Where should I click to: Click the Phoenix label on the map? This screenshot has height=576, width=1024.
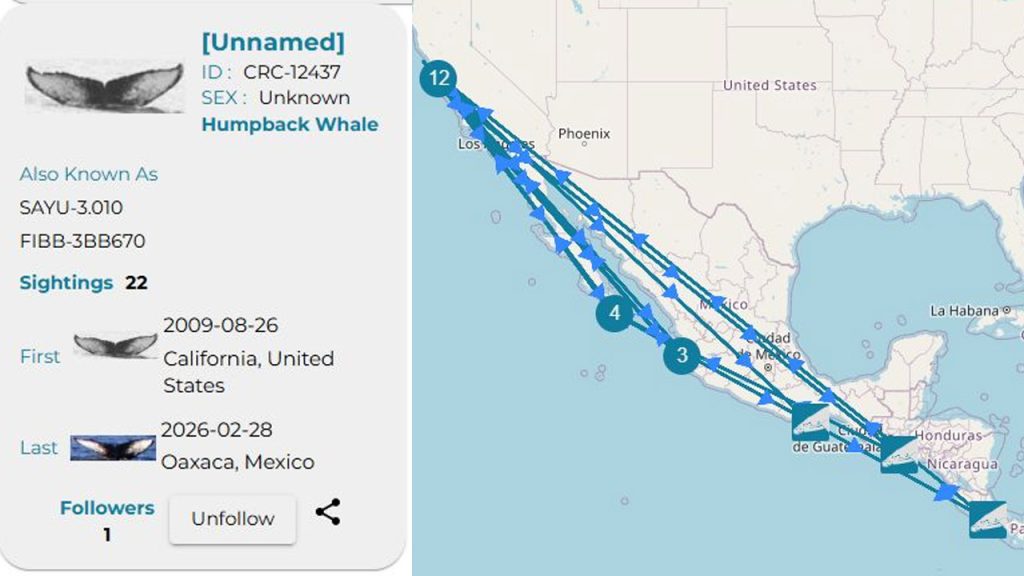(584, 133)
